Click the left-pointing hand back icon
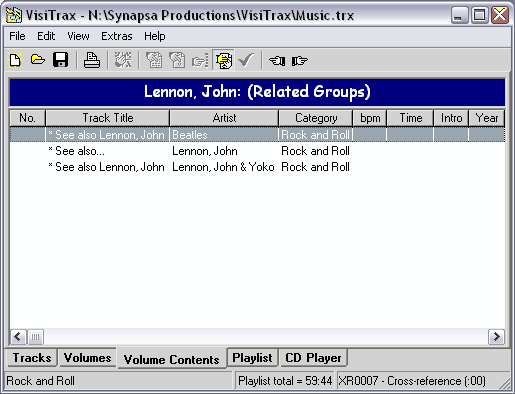Viewport: 515px width, 394px height. click(x=277, y=61)
